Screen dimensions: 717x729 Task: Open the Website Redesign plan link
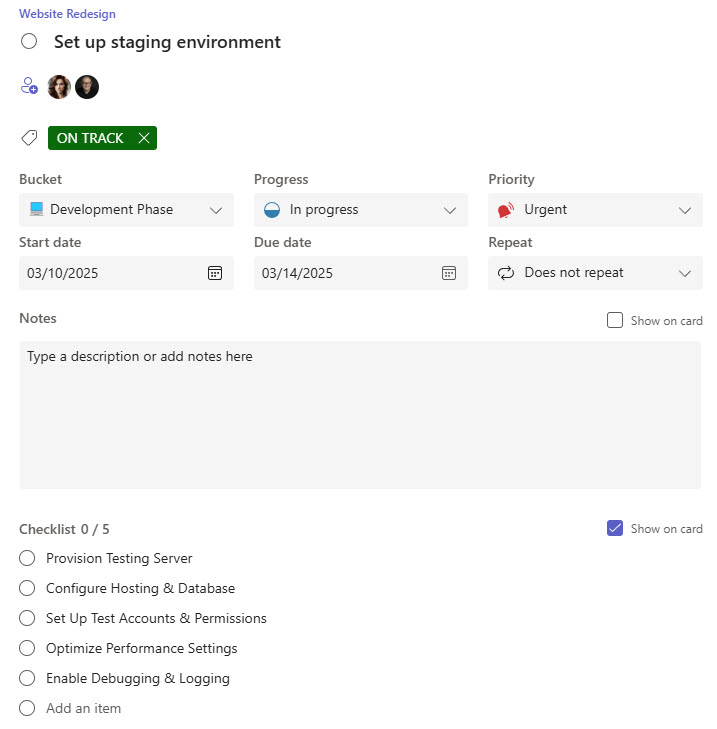point(67,14)
